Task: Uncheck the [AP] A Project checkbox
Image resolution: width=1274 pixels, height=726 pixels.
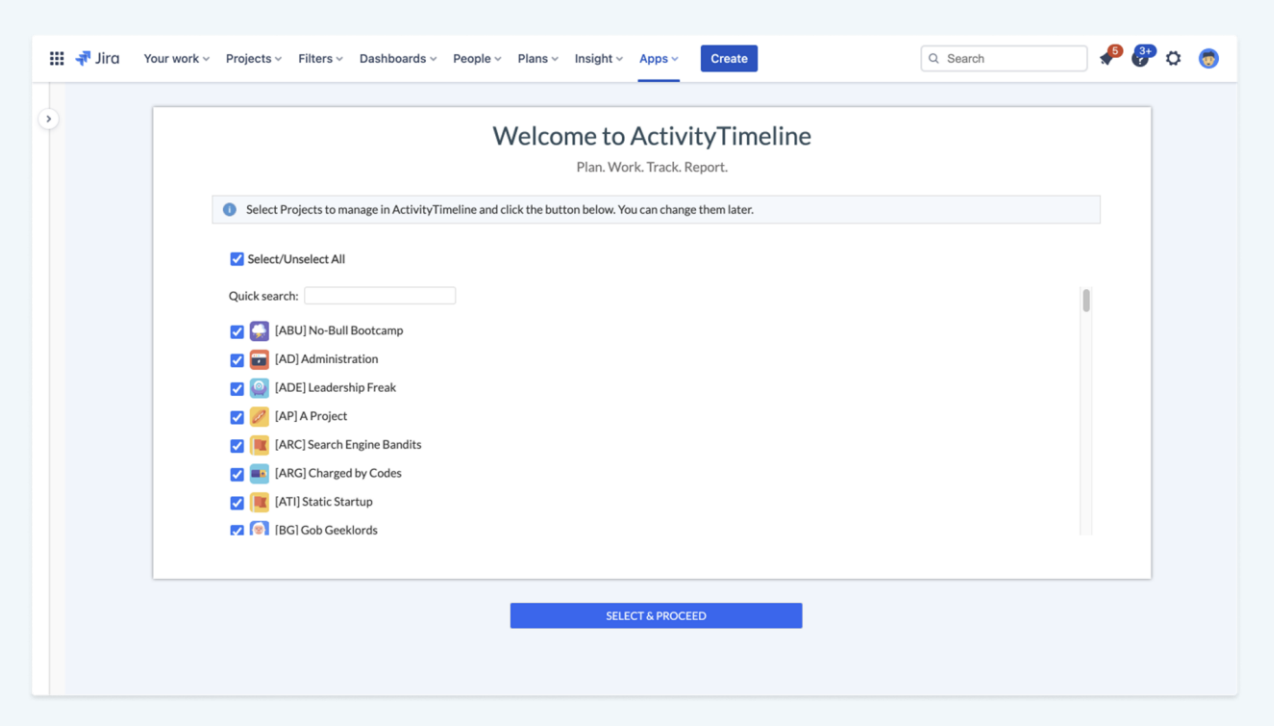Action: 237,417
